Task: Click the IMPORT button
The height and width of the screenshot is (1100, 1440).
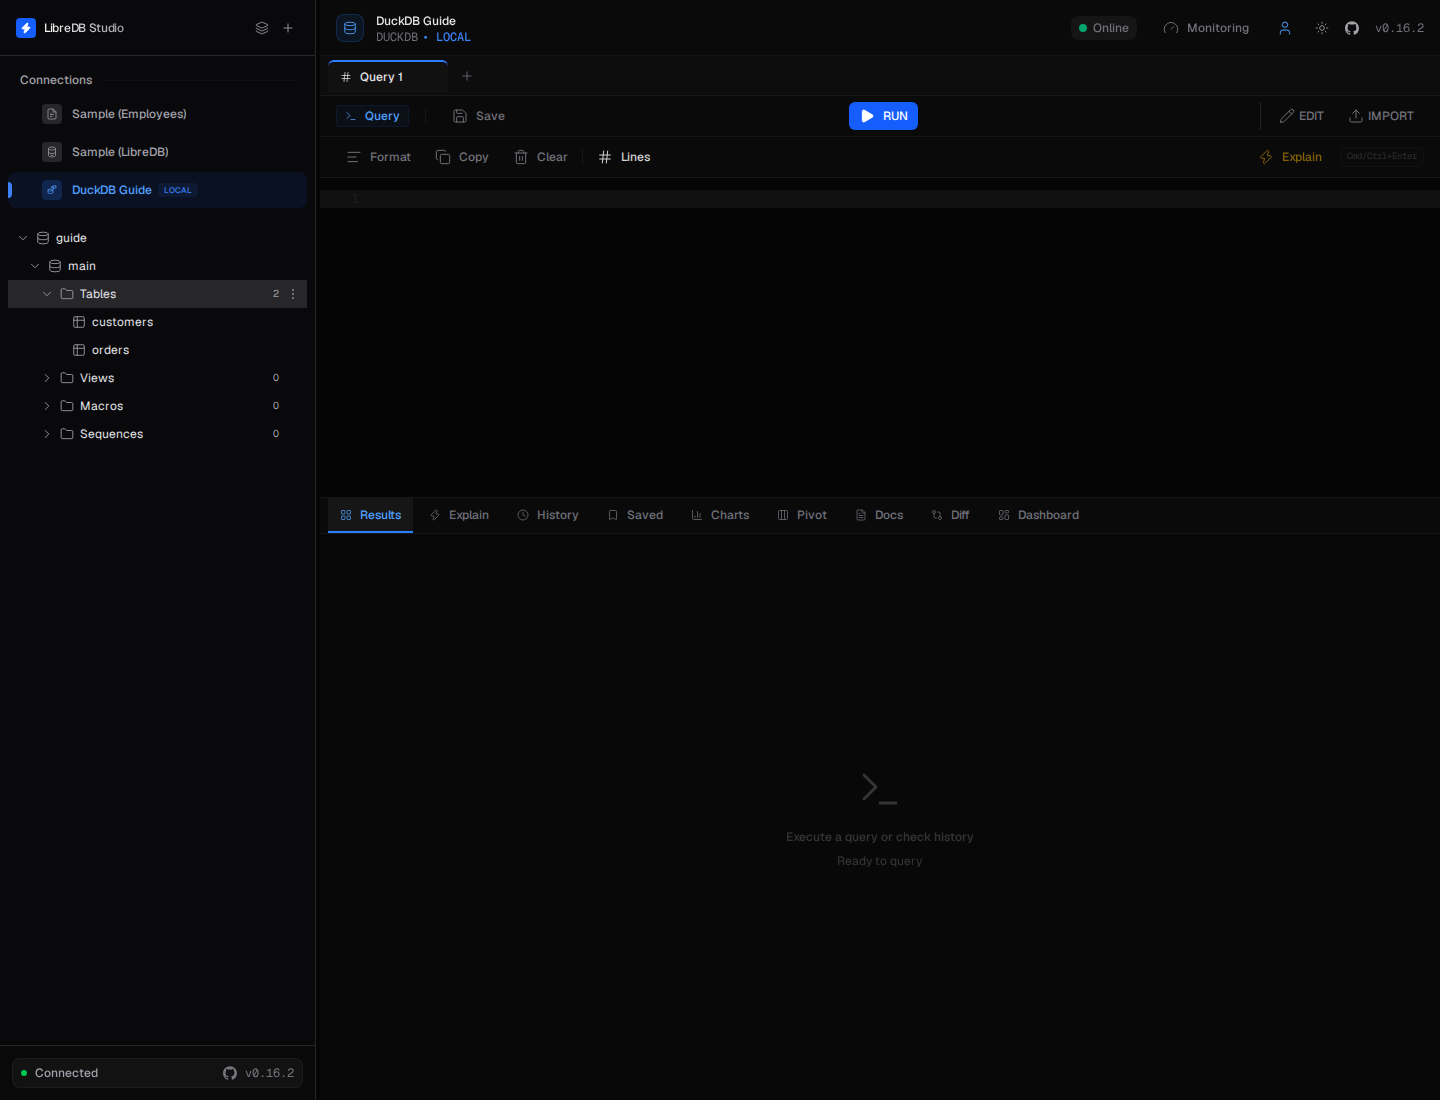Action: (x=1381, y=116)
